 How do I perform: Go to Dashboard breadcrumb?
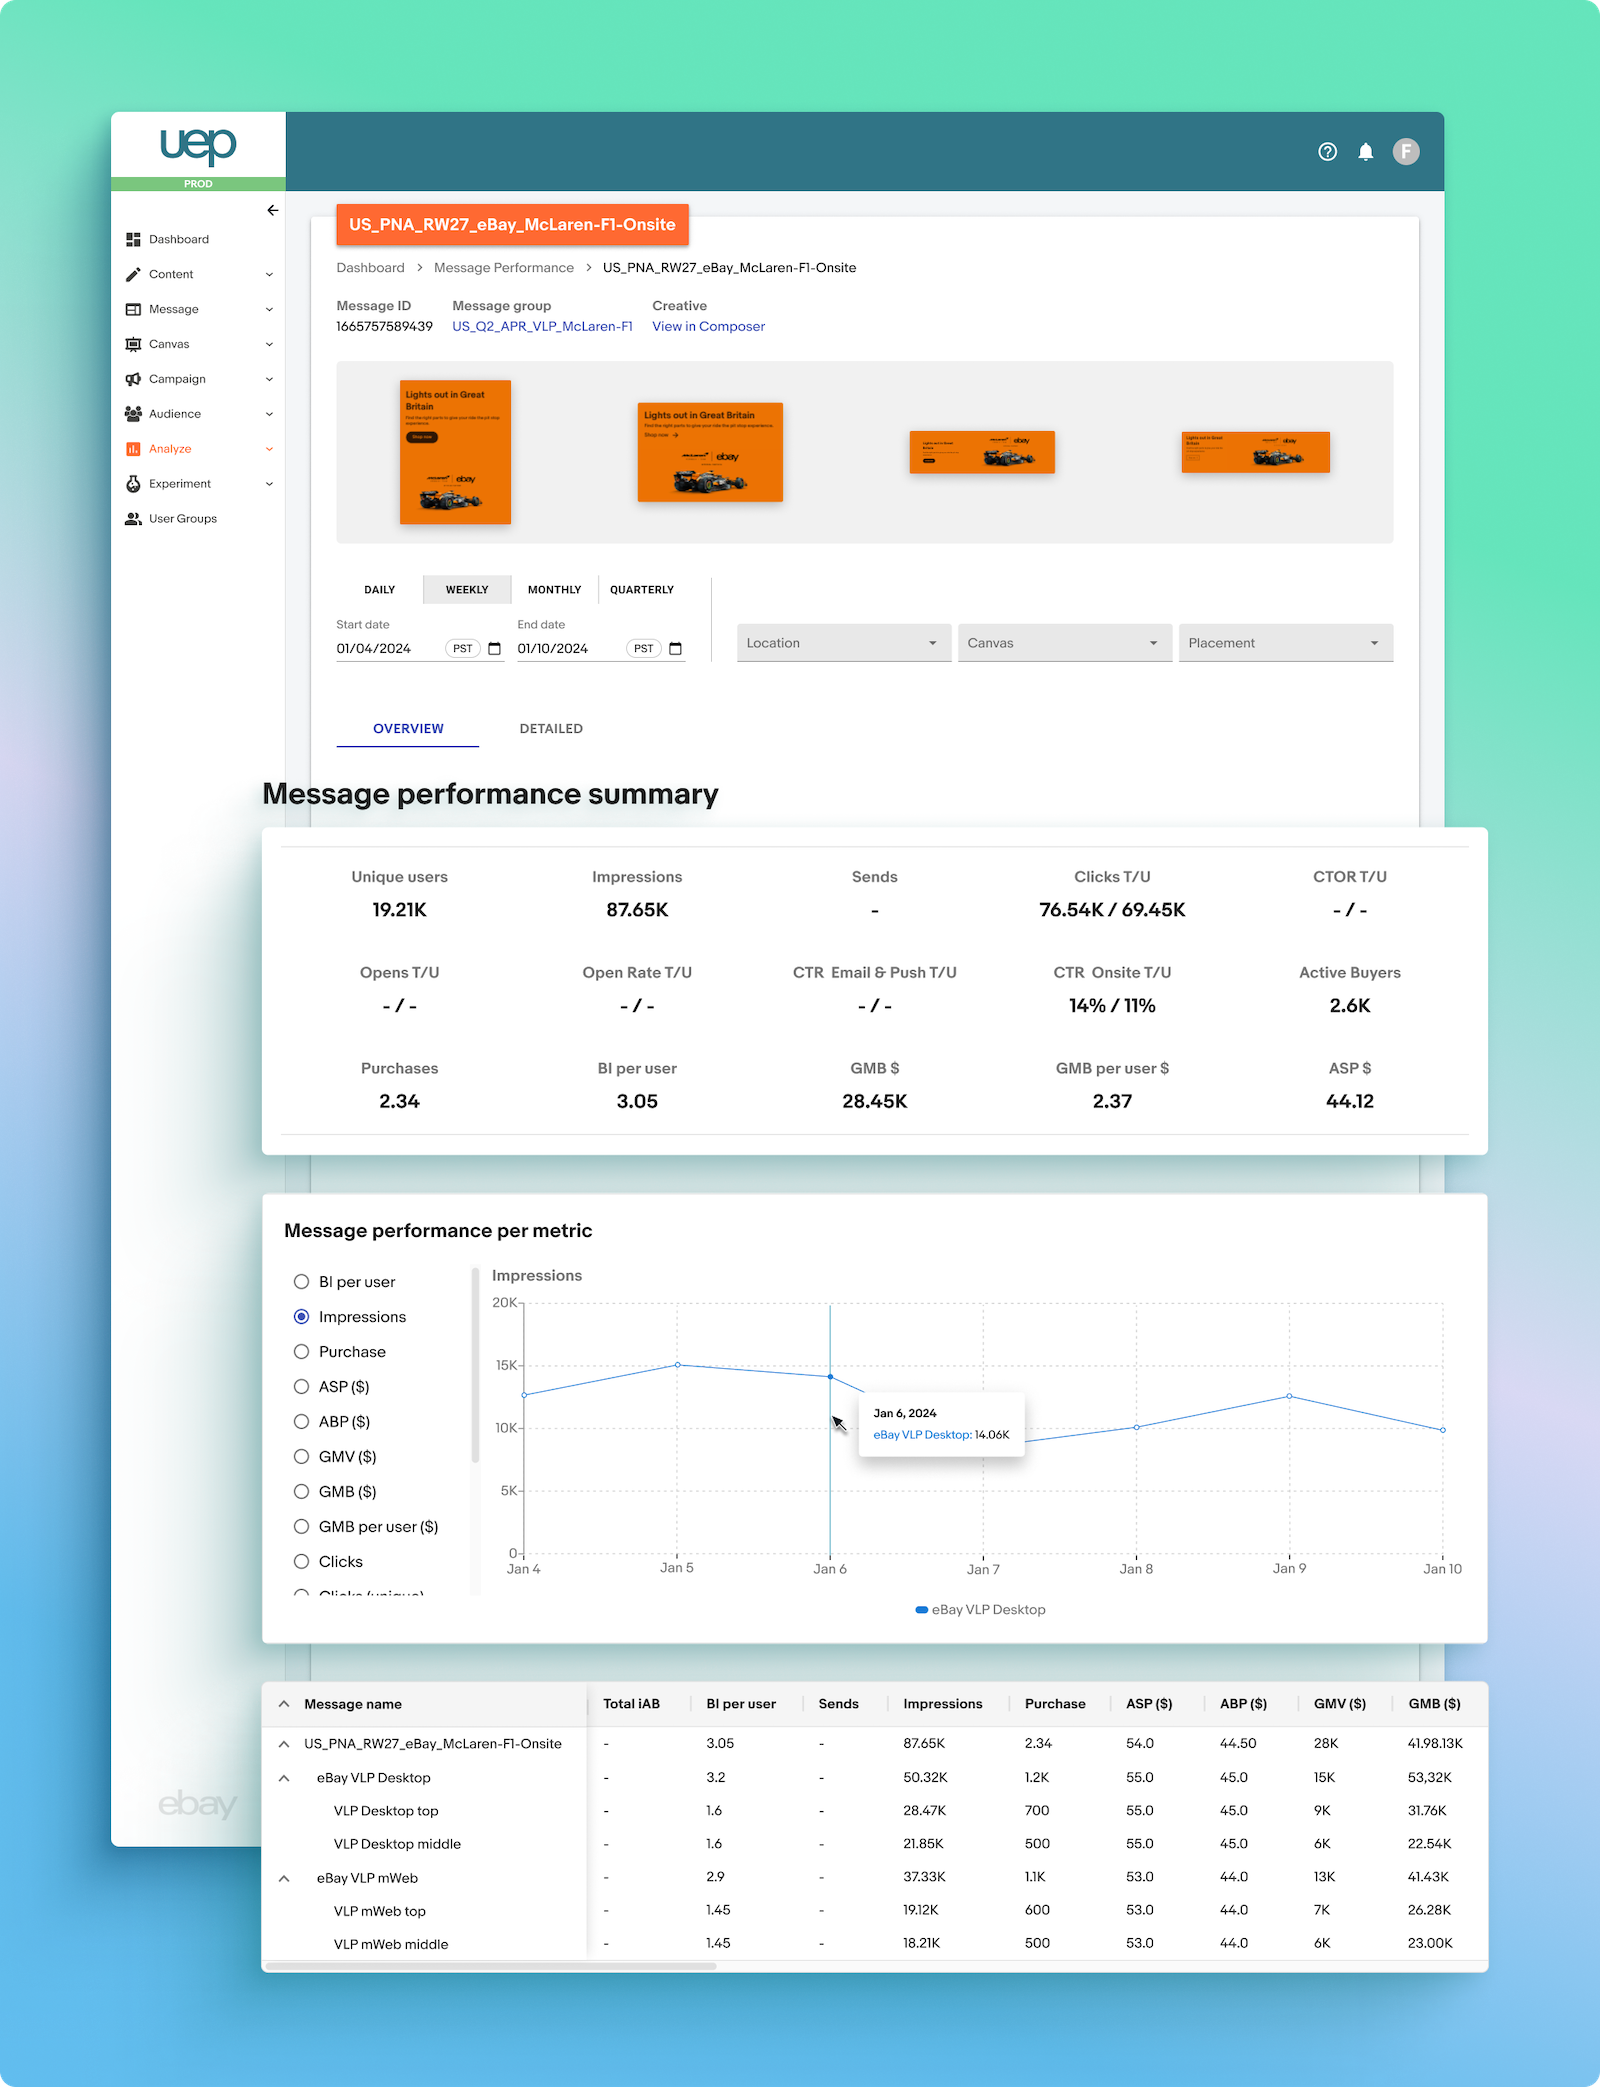(370, 268)
